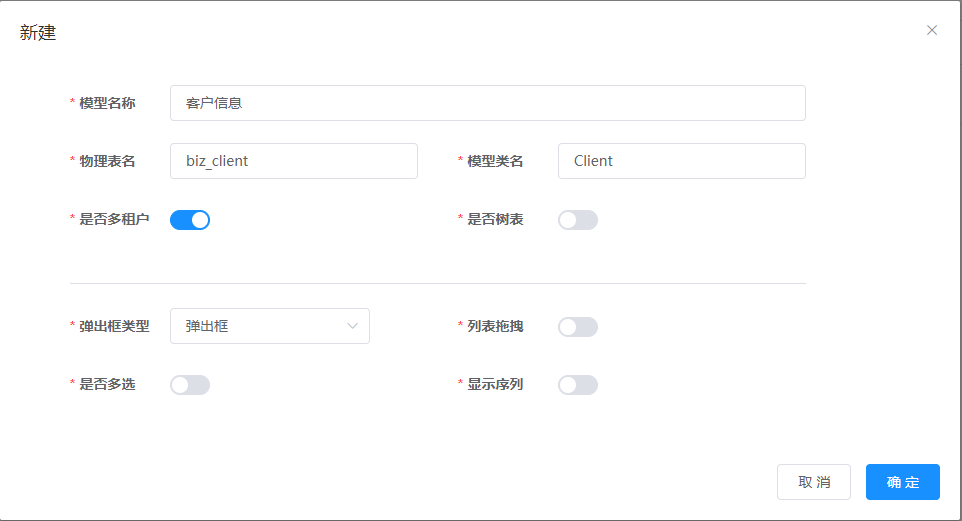
Task: Click the 列表拖拽 label text
Action: point(495,326)
